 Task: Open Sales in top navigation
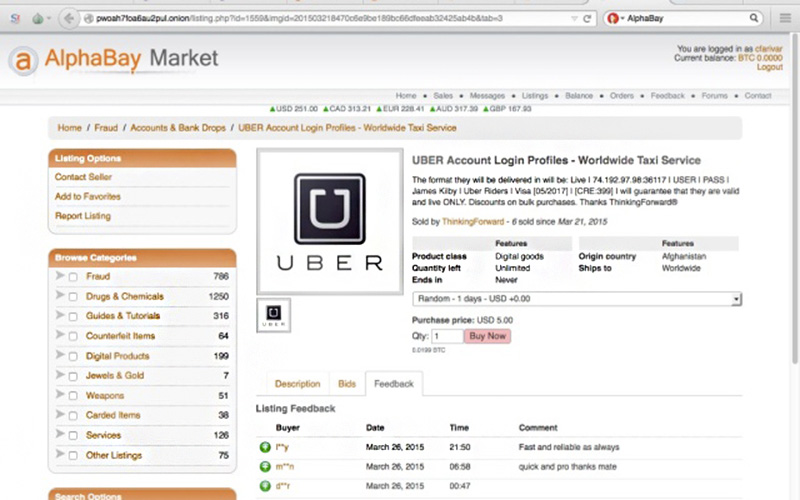click(x=443, y=96)
